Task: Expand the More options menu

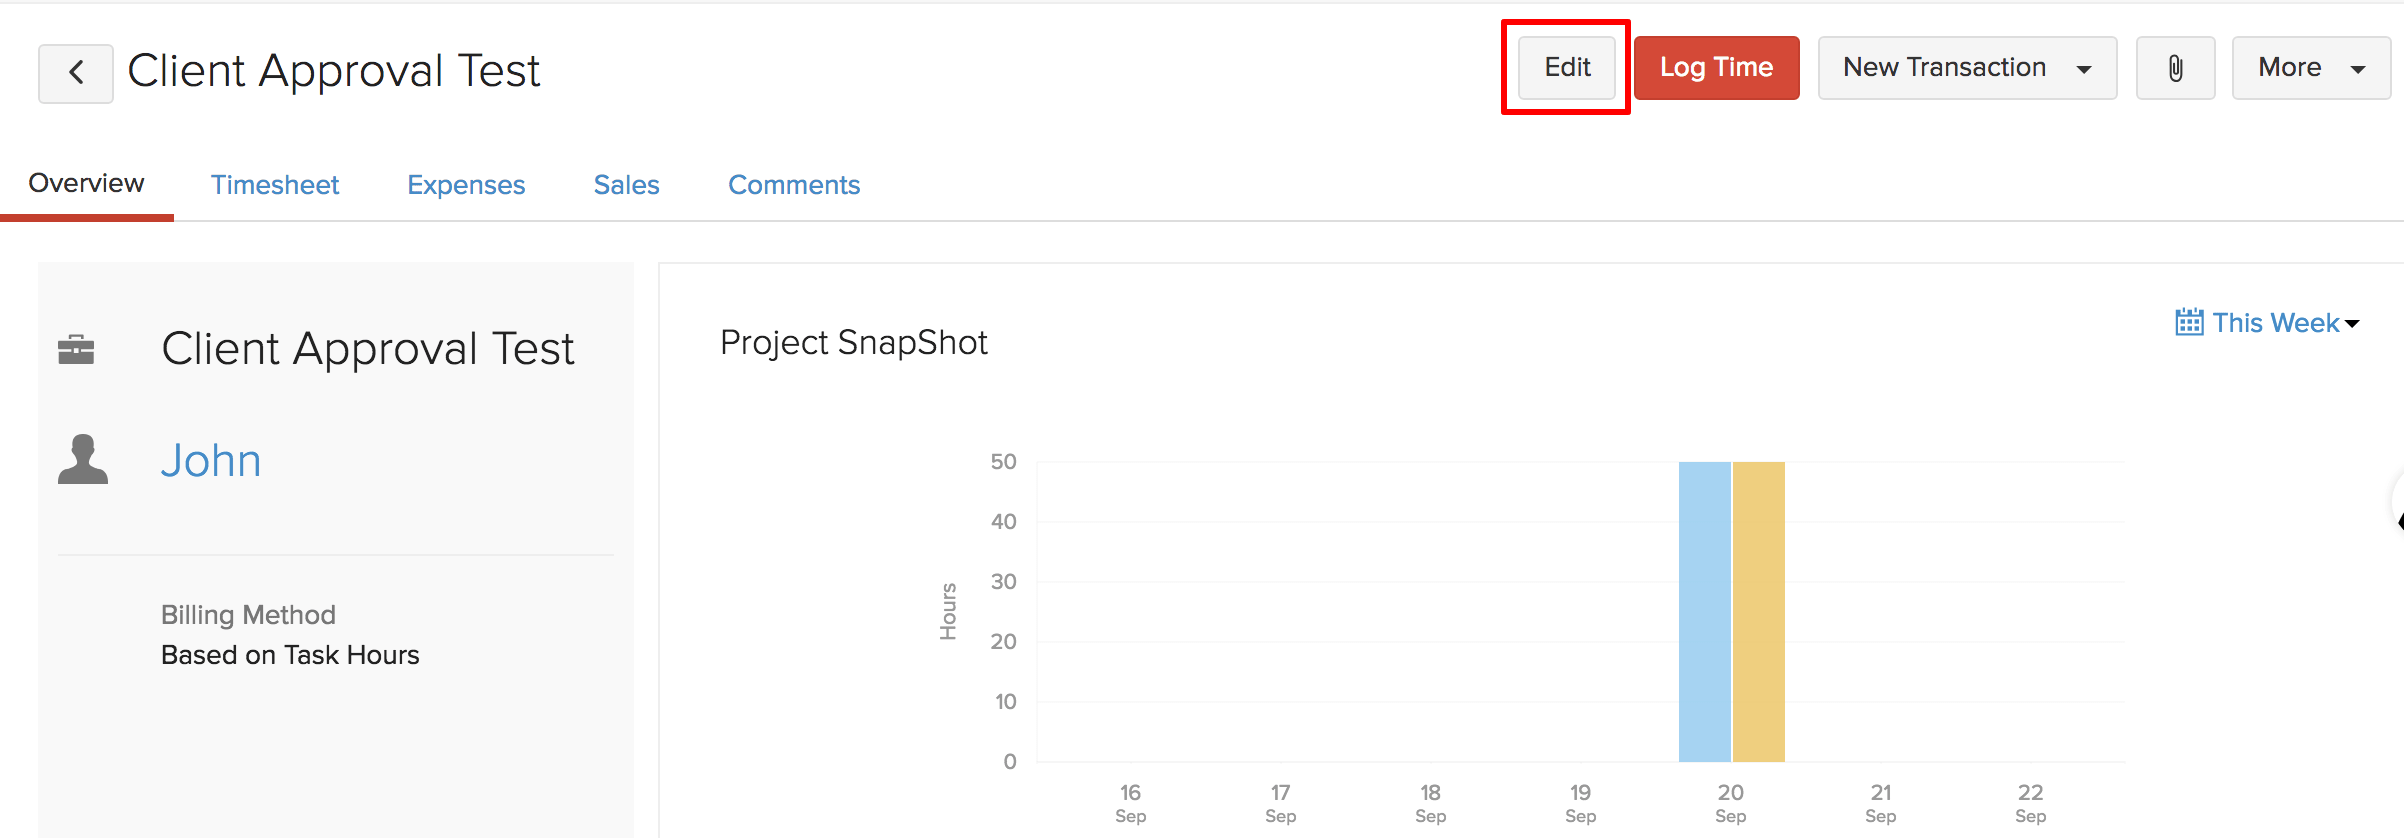Action: 2310,68
